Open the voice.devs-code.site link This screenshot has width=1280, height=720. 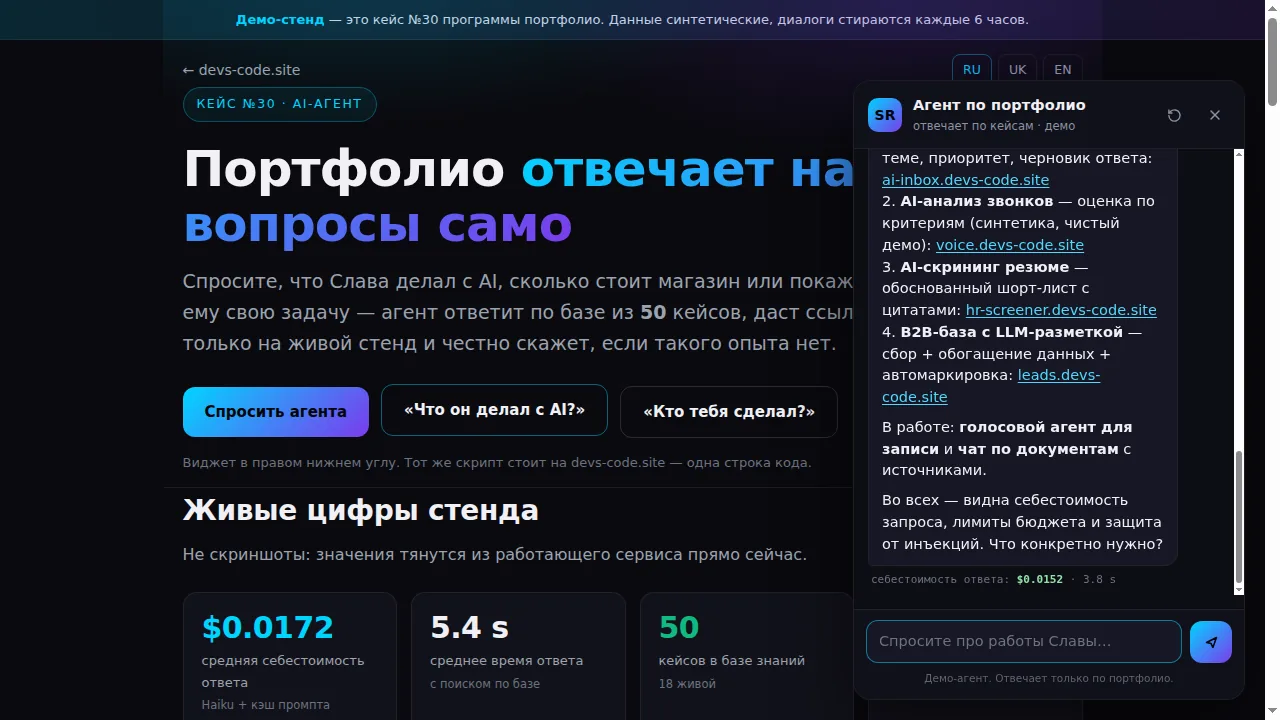tap(1010, 245)
